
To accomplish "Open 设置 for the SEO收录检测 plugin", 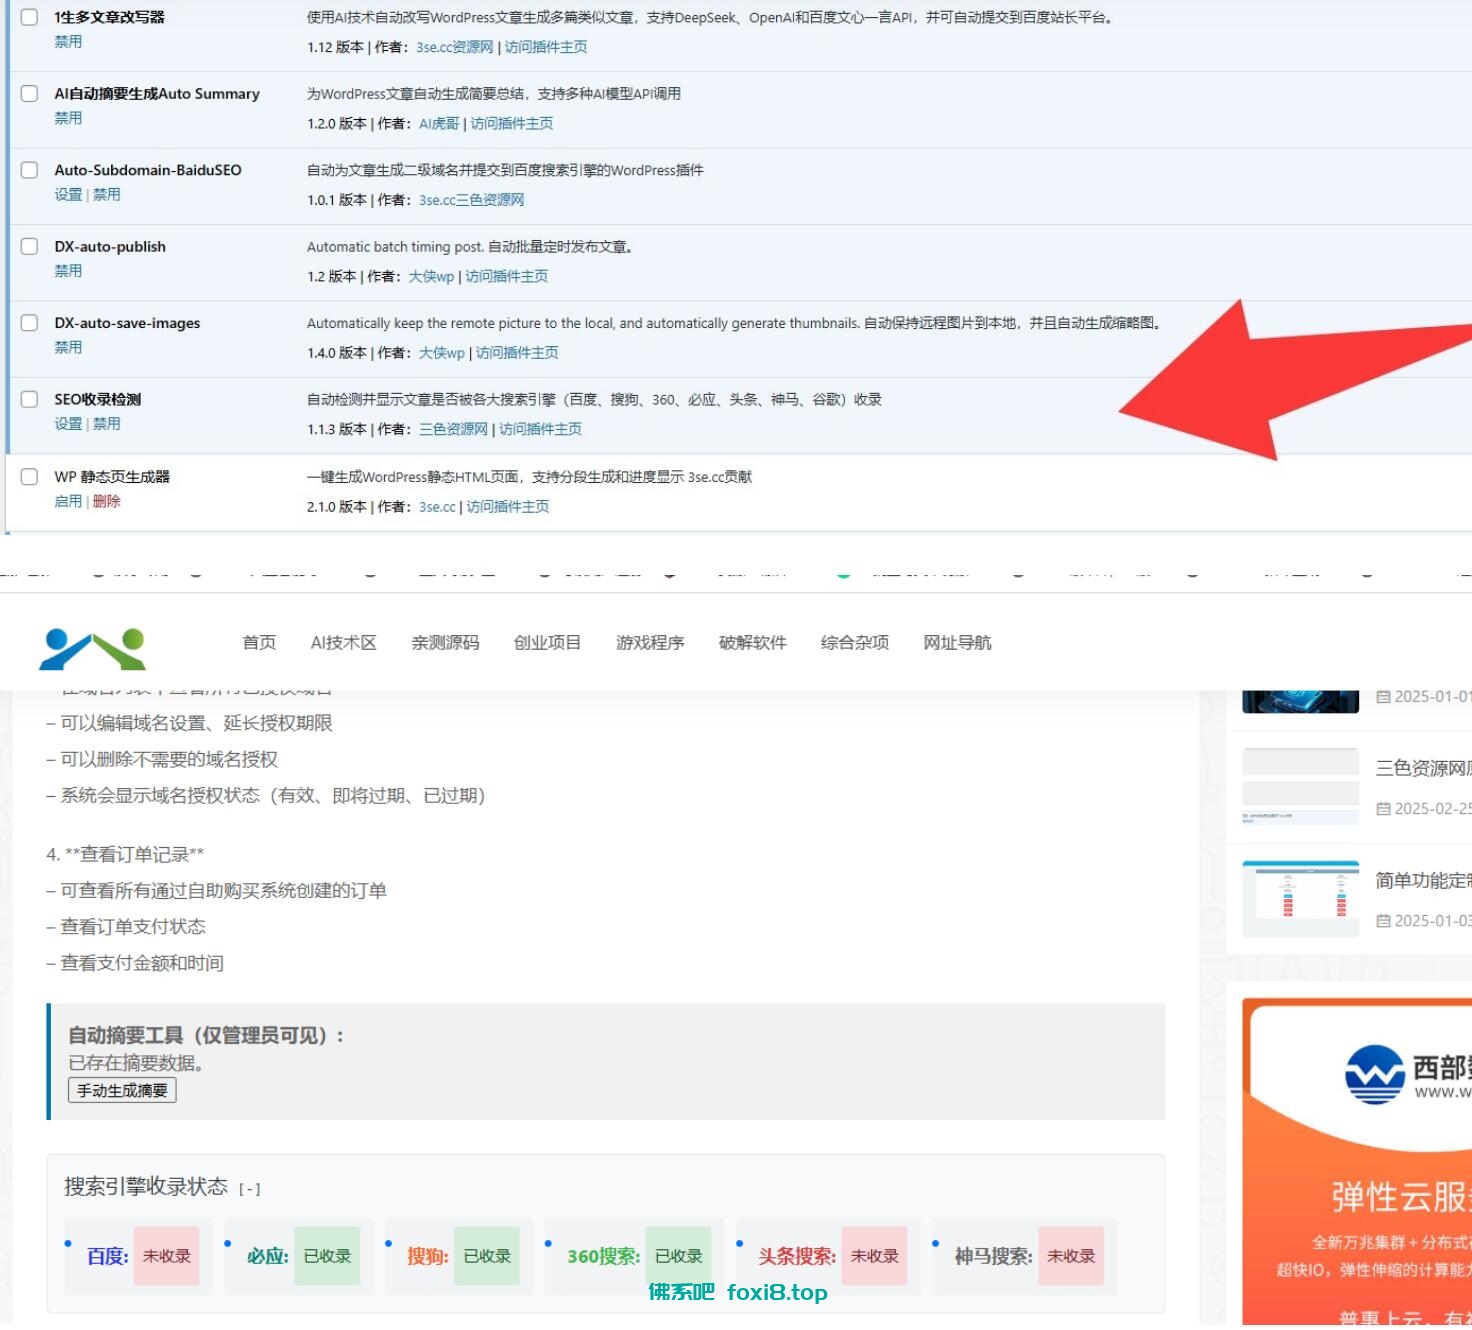I will 68,424.
